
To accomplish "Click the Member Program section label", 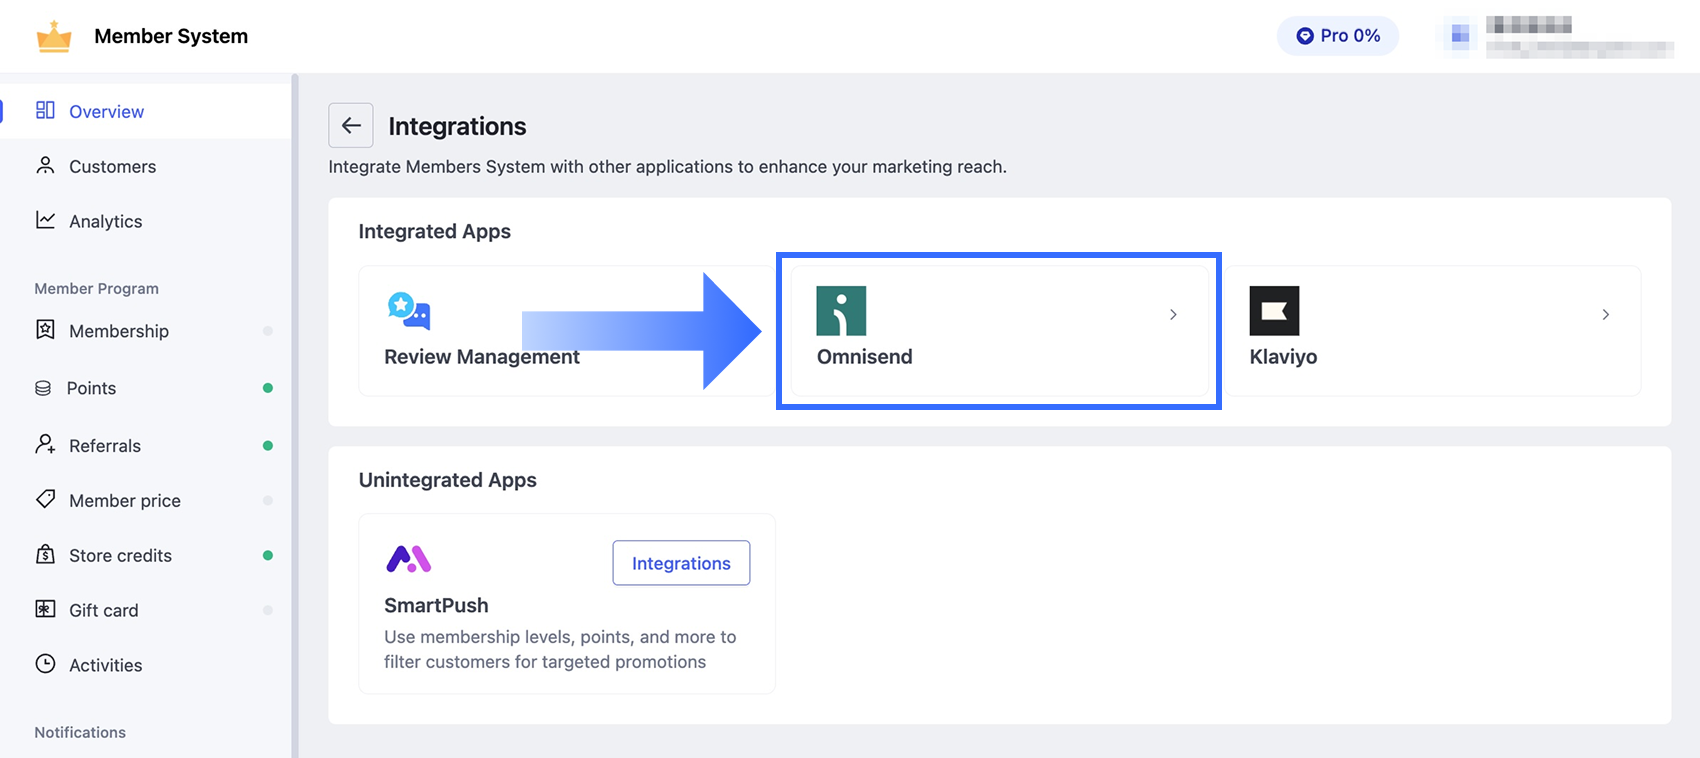I will [x=96, y=288].
